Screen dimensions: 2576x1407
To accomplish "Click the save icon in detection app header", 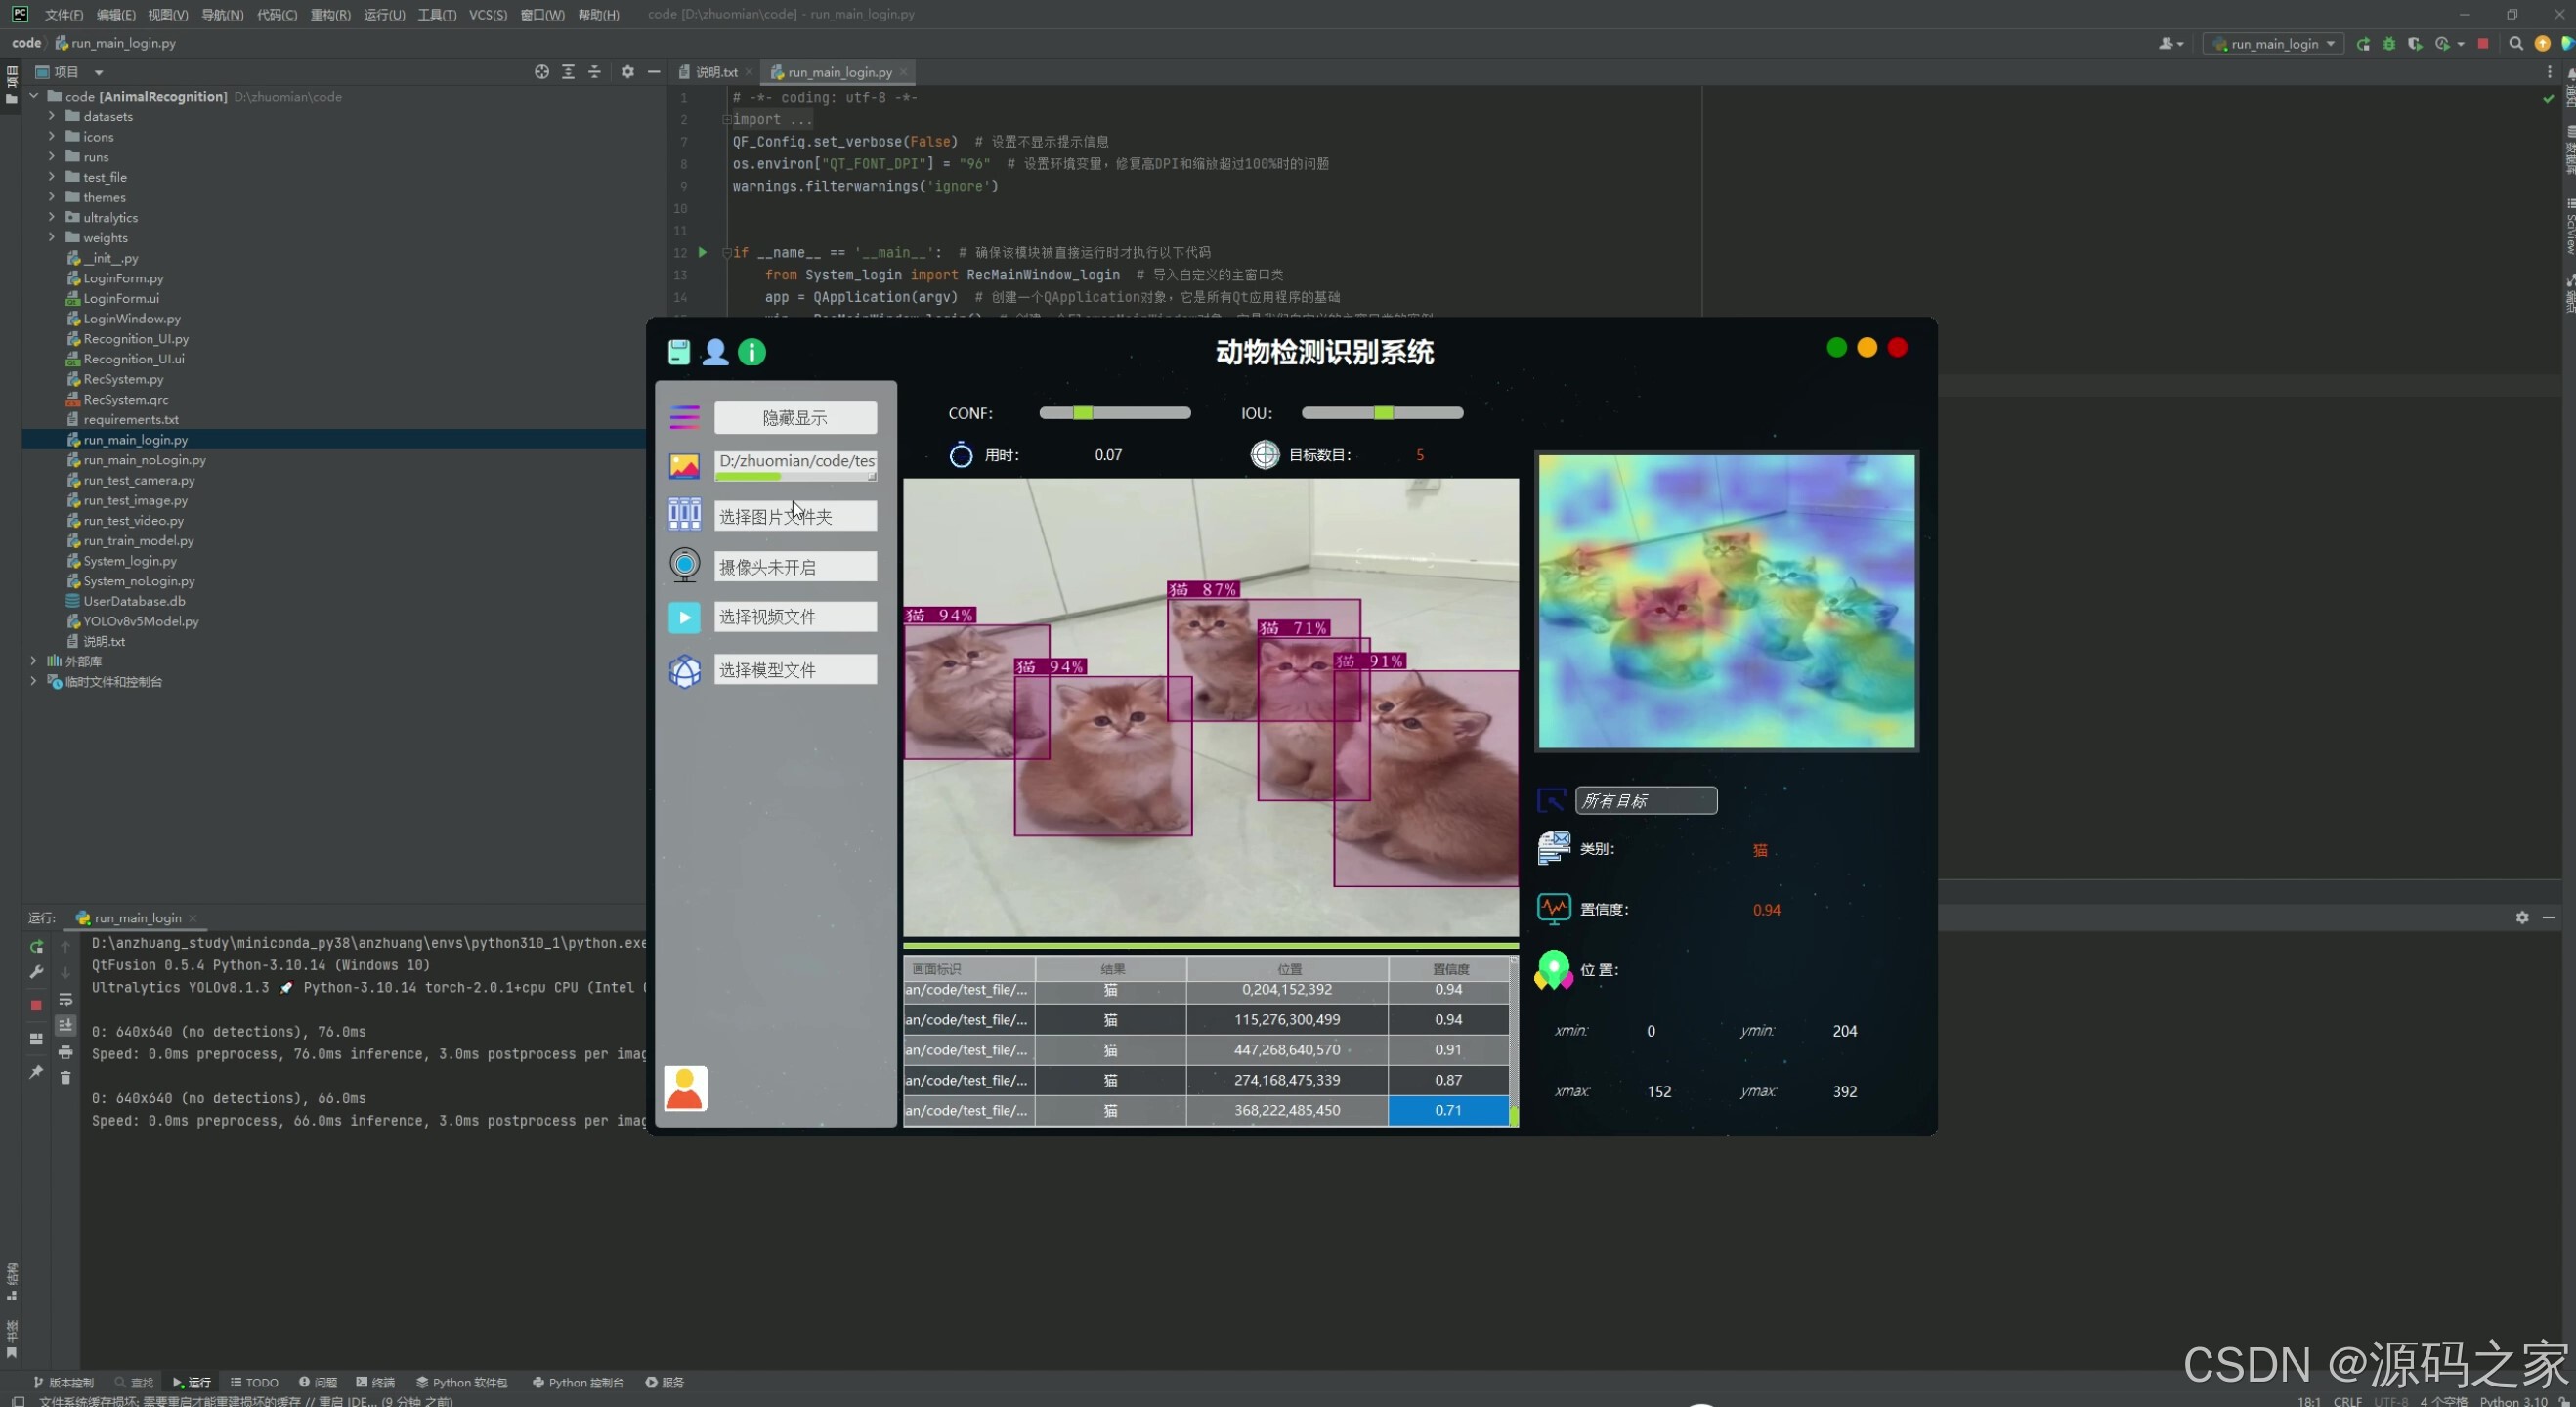I will 679,352.
